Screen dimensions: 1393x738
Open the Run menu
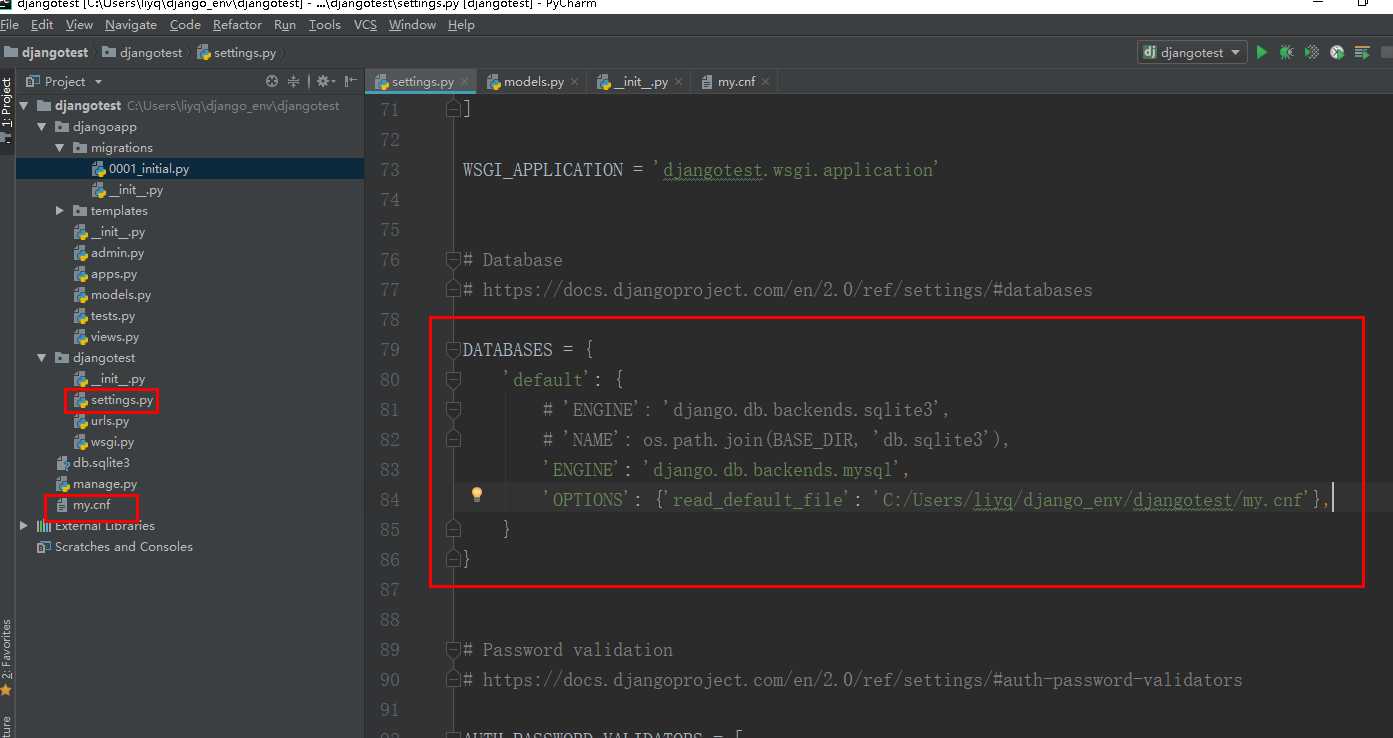click(x=285, y=24)
